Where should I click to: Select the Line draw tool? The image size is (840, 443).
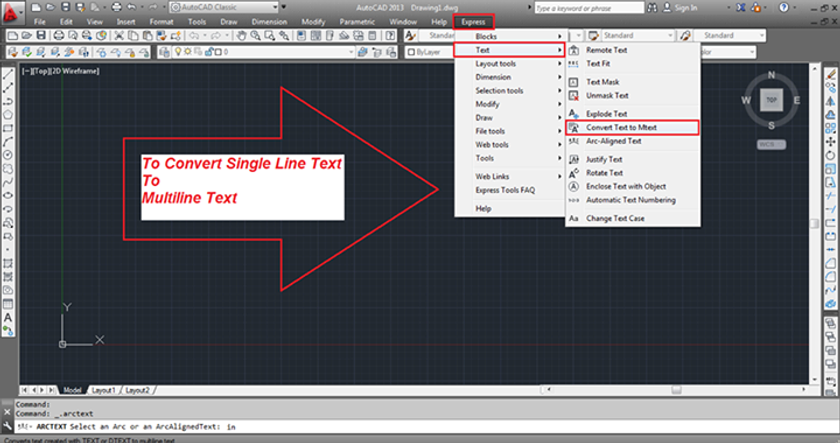8,74
